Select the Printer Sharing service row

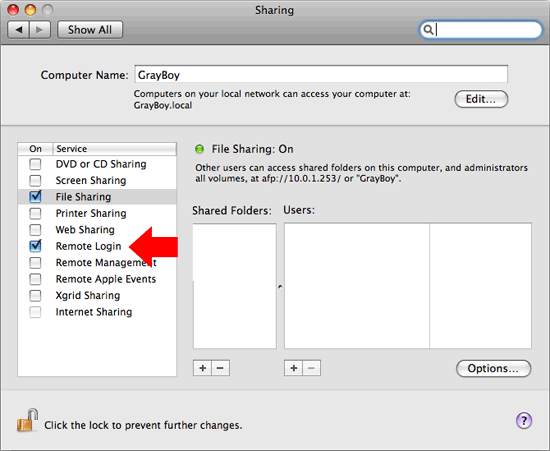[97, 213]
